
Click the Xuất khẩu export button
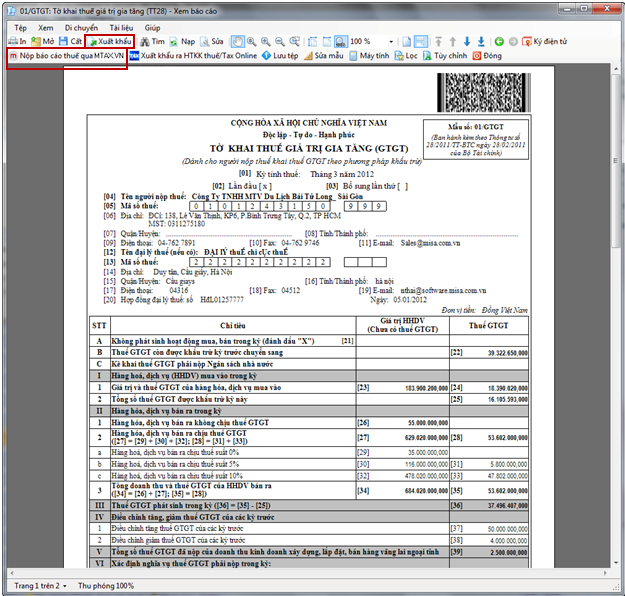[110, 41]
